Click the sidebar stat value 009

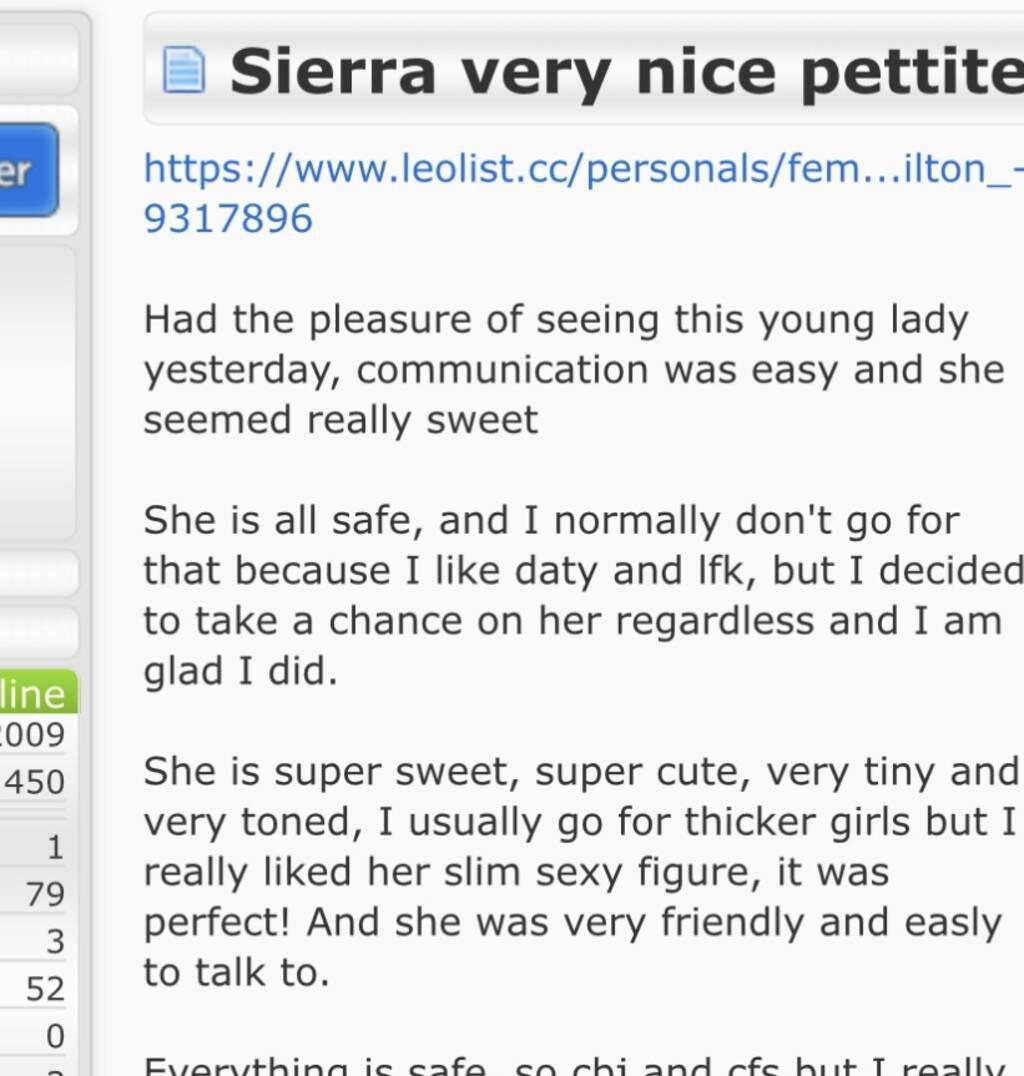36,735
